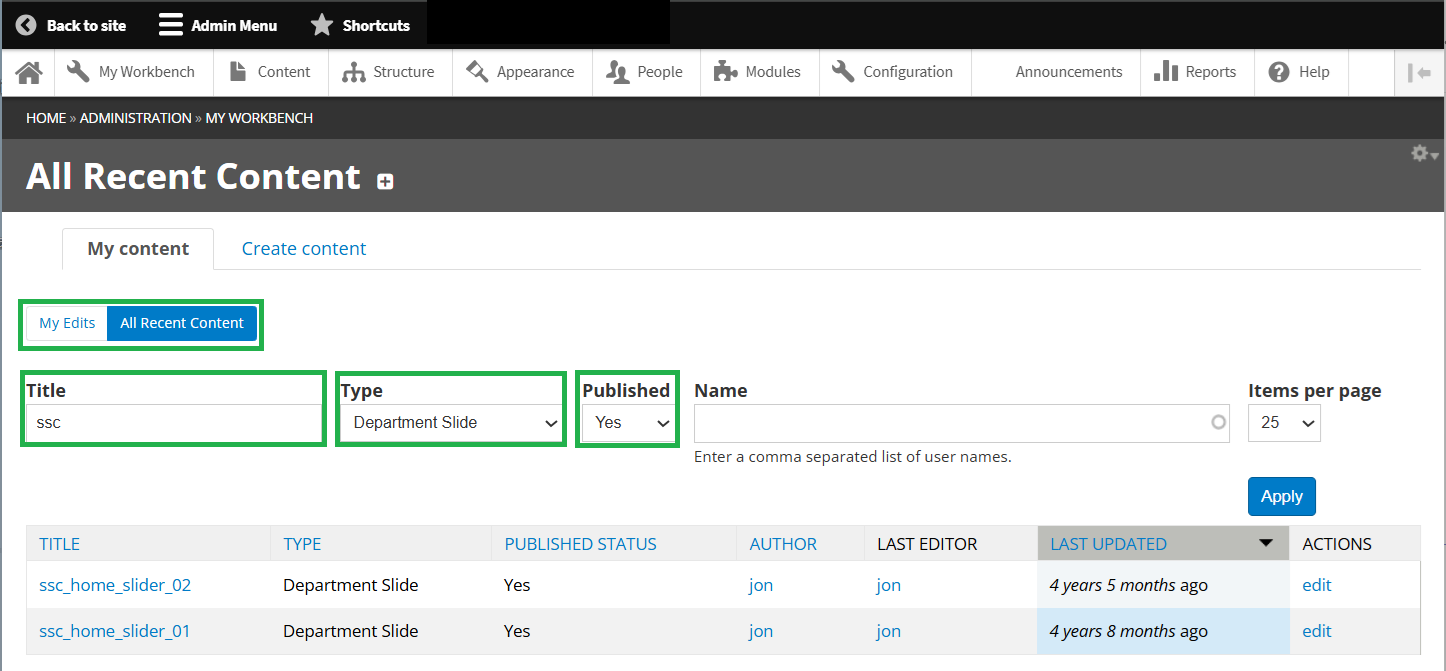
Task: Click the Name filter input field
Action: [962, 423]
